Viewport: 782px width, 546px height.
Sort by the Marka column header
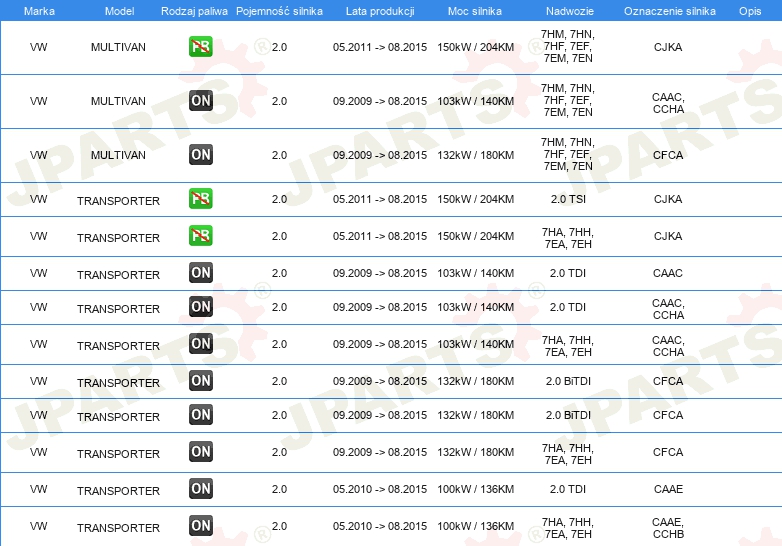click(x=39, y=10)
